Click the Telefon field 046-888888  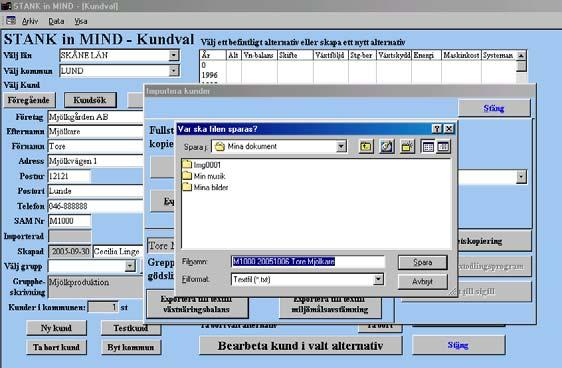pyautogui.click(x=95, y=206)
